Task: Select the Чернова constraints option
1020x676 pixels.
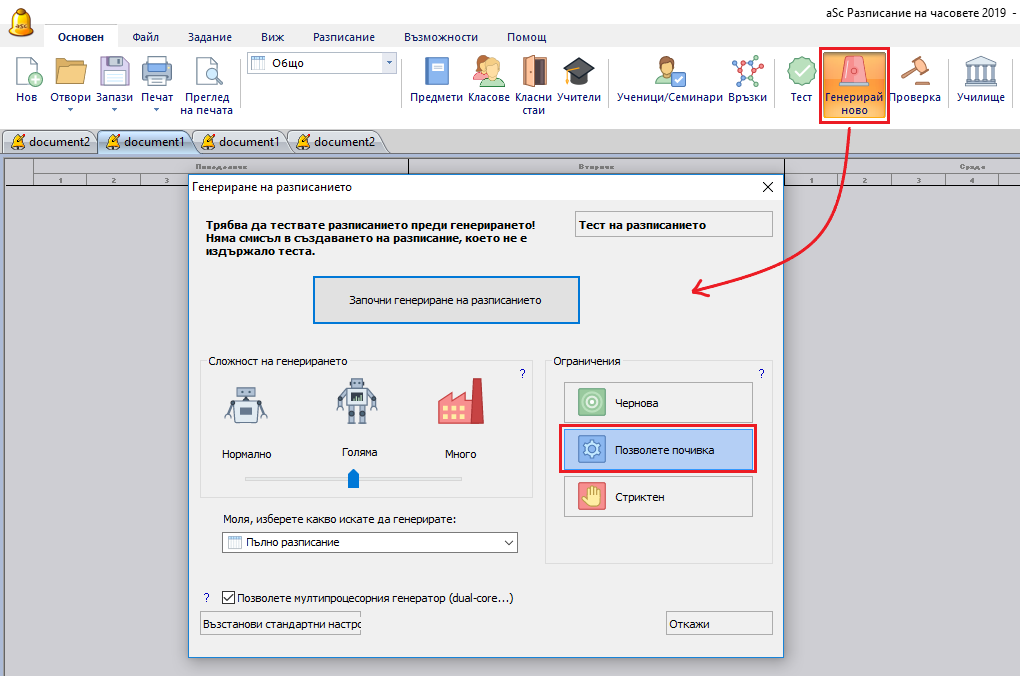Action: pos(658,402)
